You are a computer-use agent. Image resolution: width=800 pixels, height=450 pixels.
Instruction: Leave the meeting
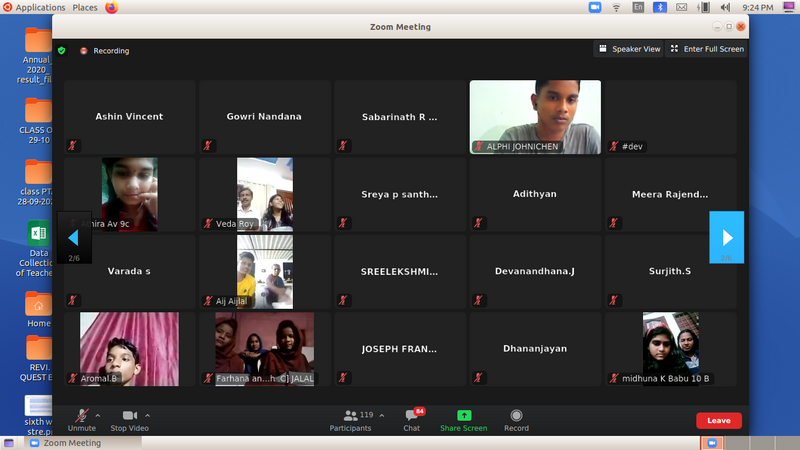718,421
